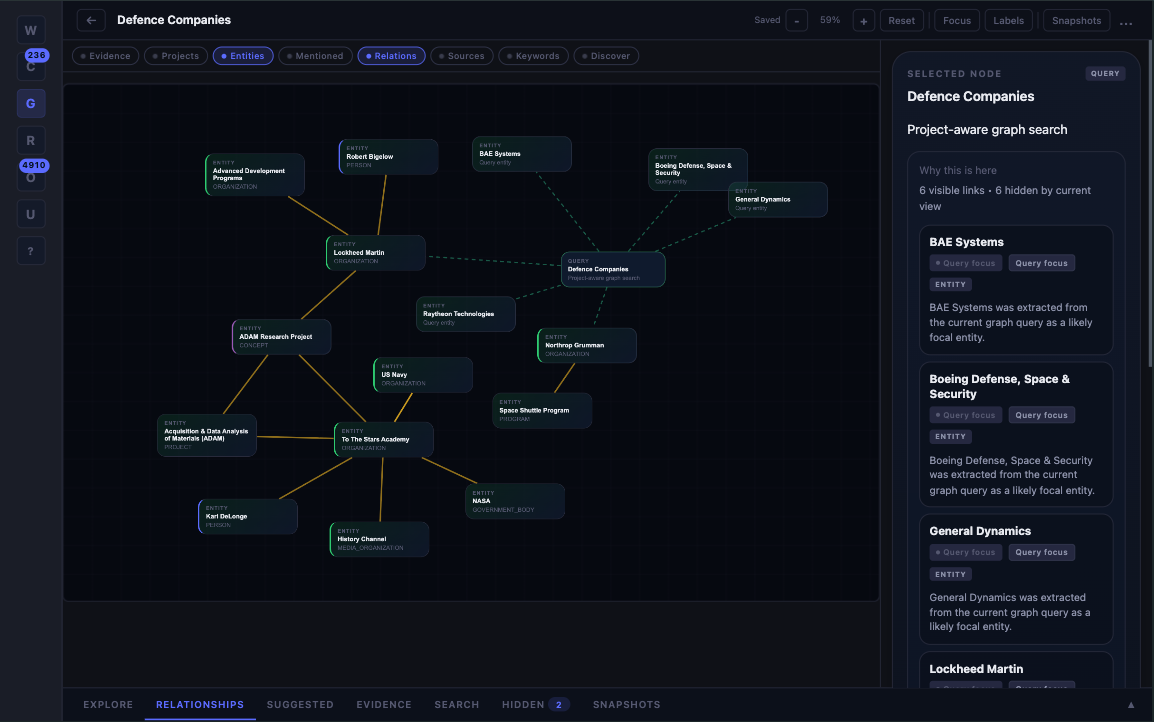Open the W sidebar section
The image size is (1154, 722).
tap(30, 30)
